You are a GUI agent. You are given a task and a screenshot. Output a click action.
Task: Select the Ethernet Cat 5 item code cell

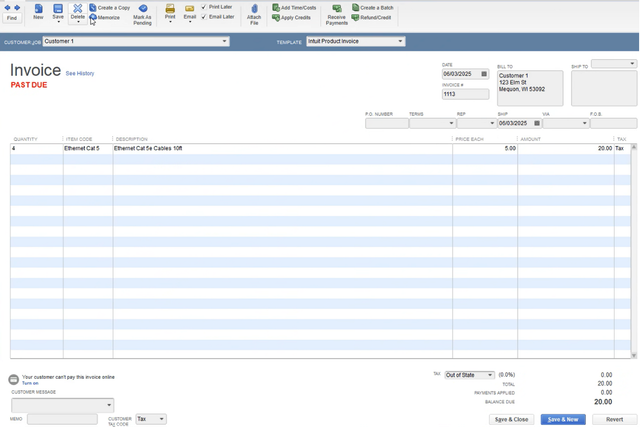pos(88,149)
